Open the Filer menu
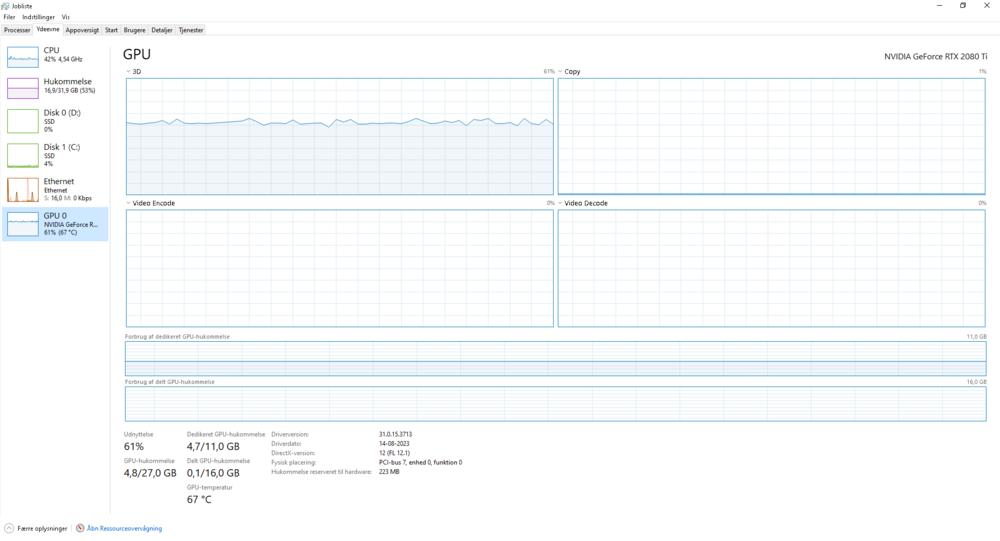The height and width of the screenshot is (541, 1000). 9,17
